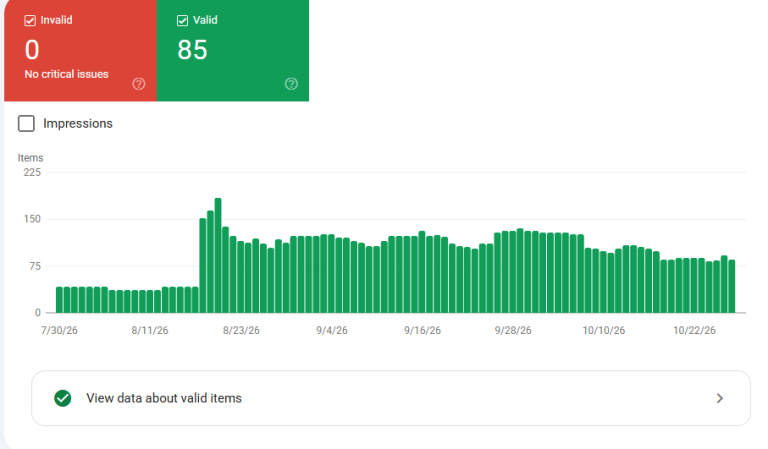The height and width of the screenshot is (449, 768).
Task: Click the 10/10/26 axis date label
Action: pyautogui.click(x=603, y=331)
